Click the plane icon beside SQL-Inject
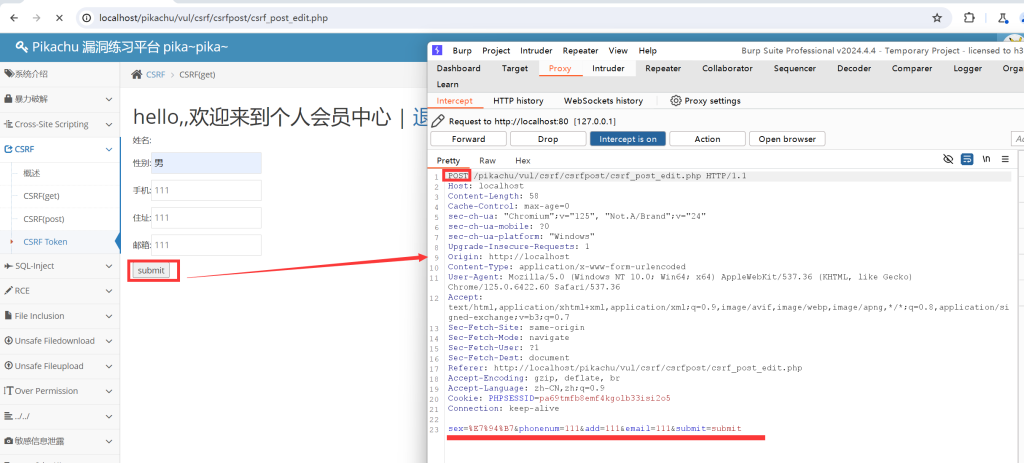The width and height of the screenshot is (1024, 463). click(9, 266)
